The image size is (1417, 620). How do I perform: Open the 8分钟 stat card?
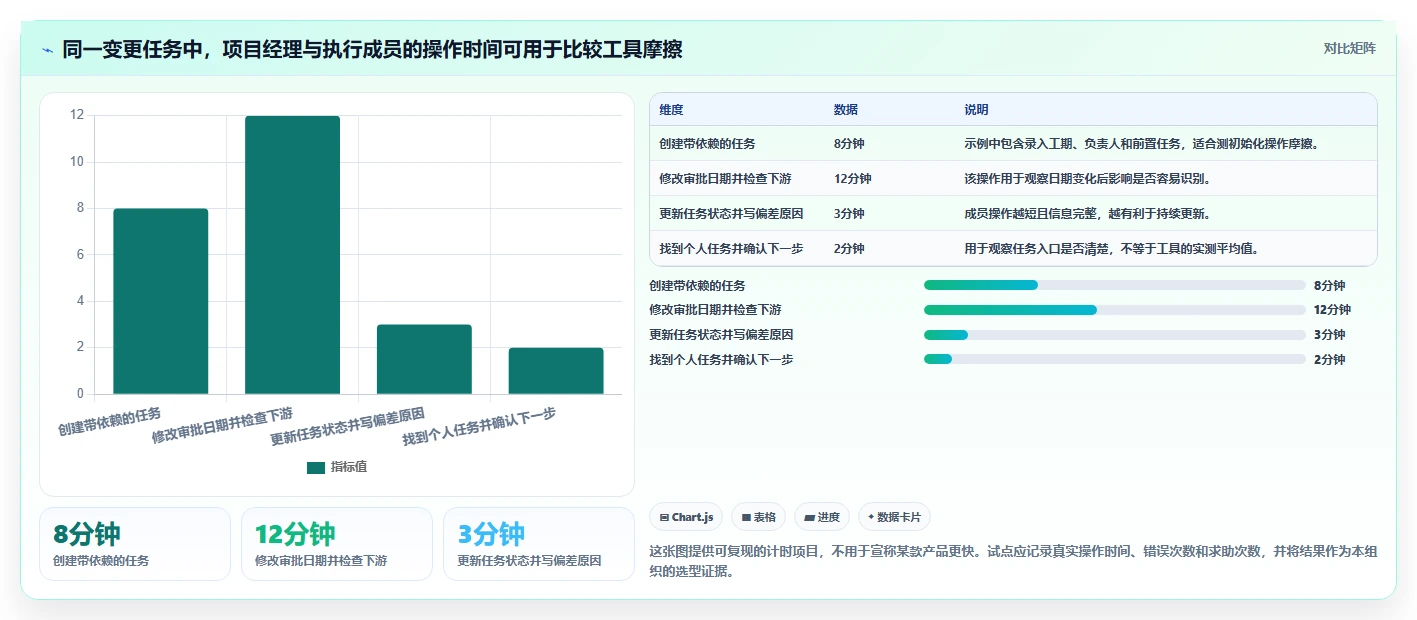[x=135, y=544]
